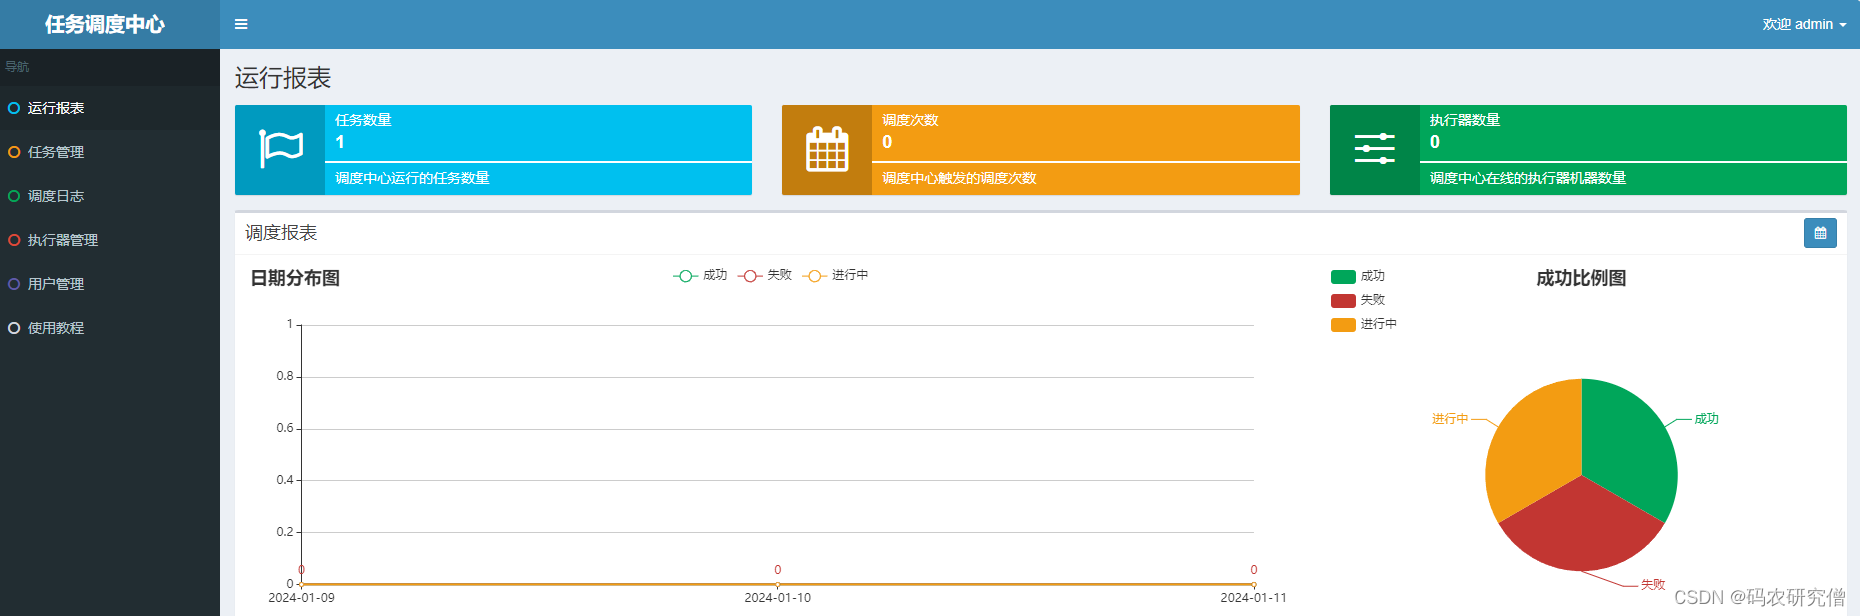This screenshot has width=1860, height=616.
Task: Click the 调度报表 panel heading
Action: [281, 233]
